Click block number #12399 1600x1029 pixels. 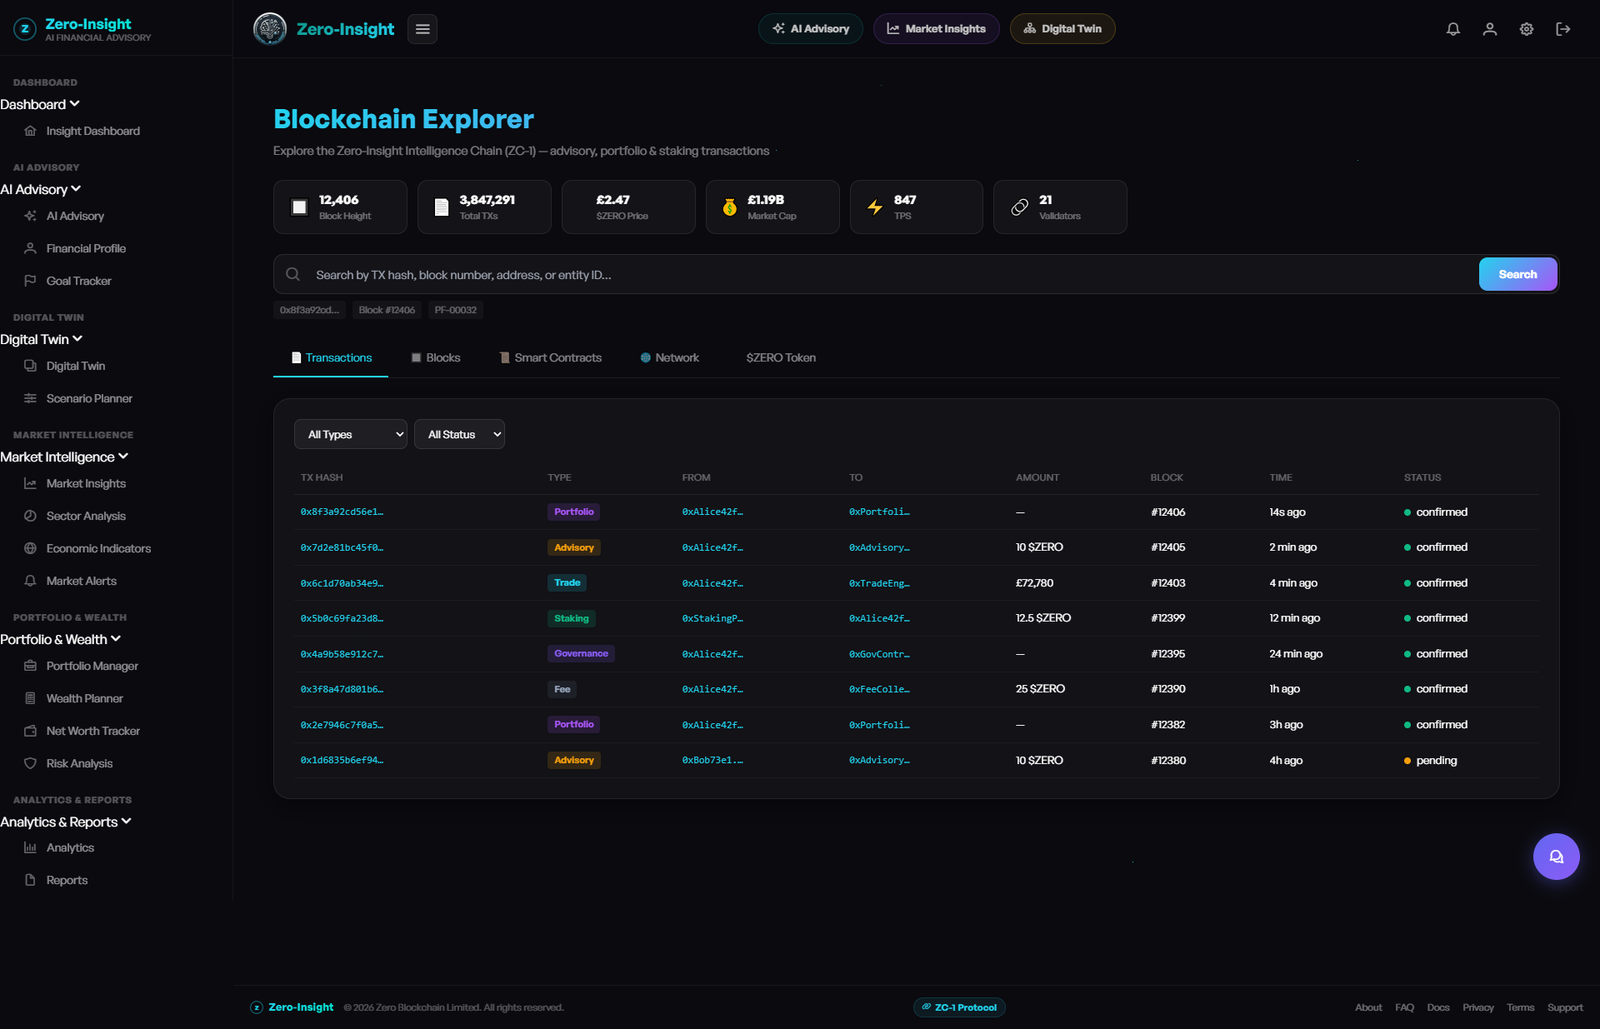tap(1168, 619)
